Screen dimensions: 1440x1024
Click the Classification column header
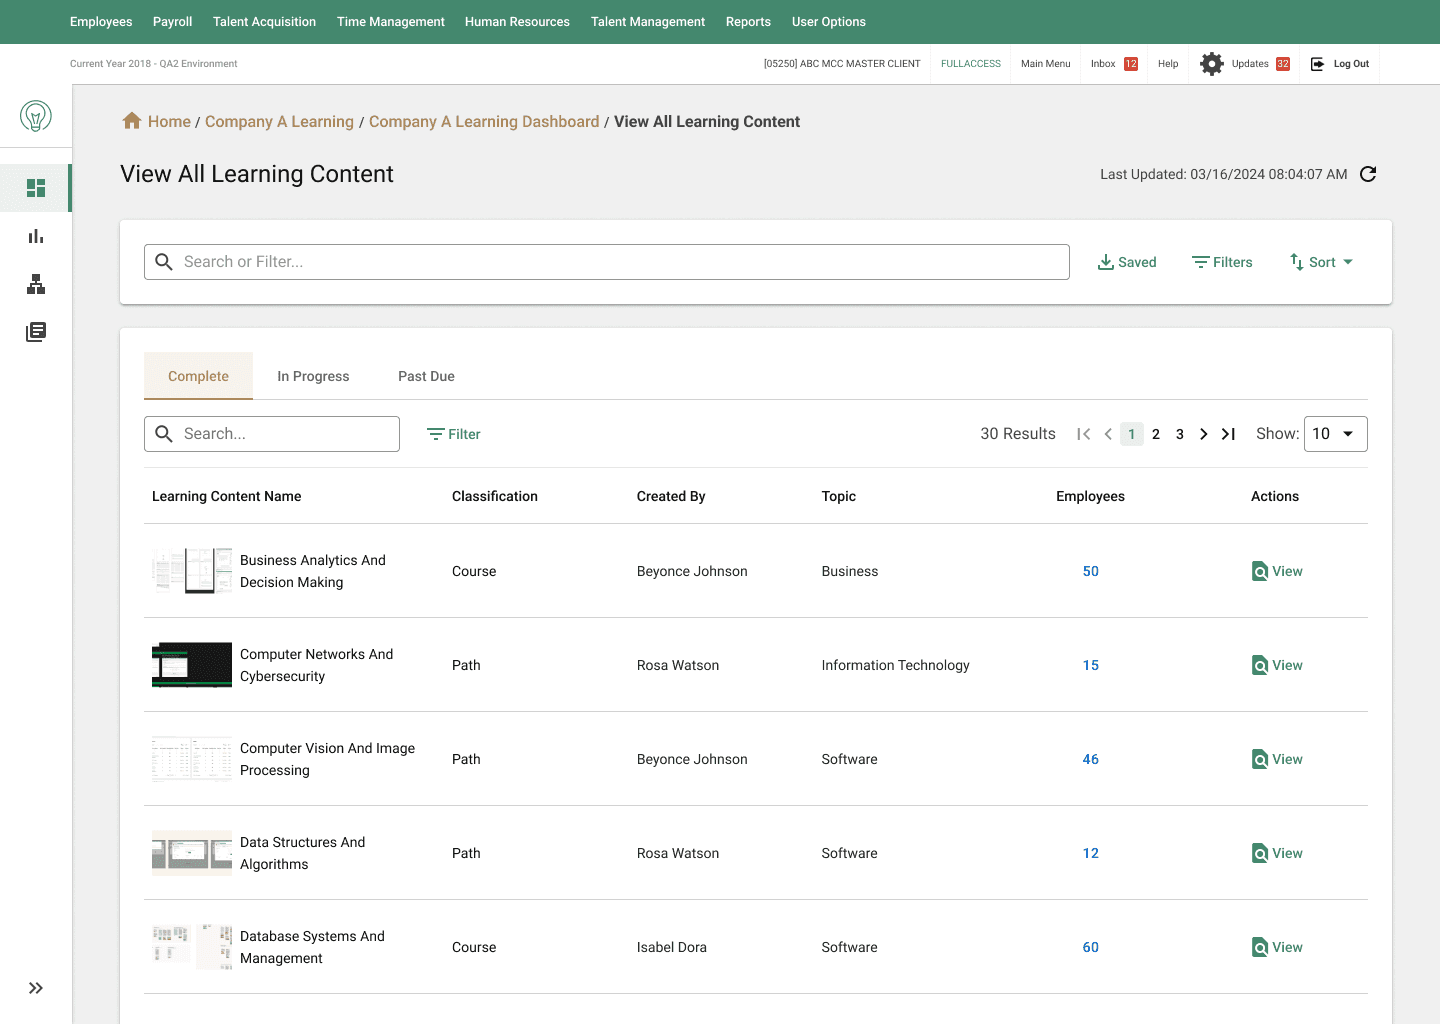coord(495,496)
